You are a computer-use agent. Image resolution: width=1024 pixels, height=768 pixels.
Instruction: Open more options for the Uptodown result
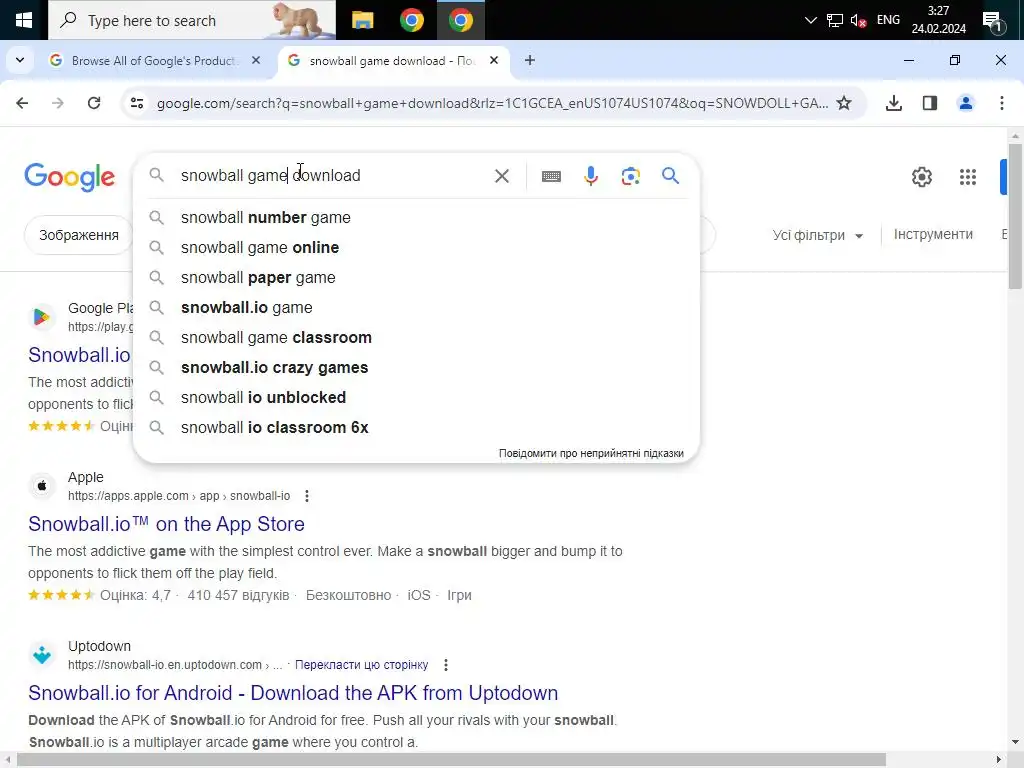coord(446,665)
